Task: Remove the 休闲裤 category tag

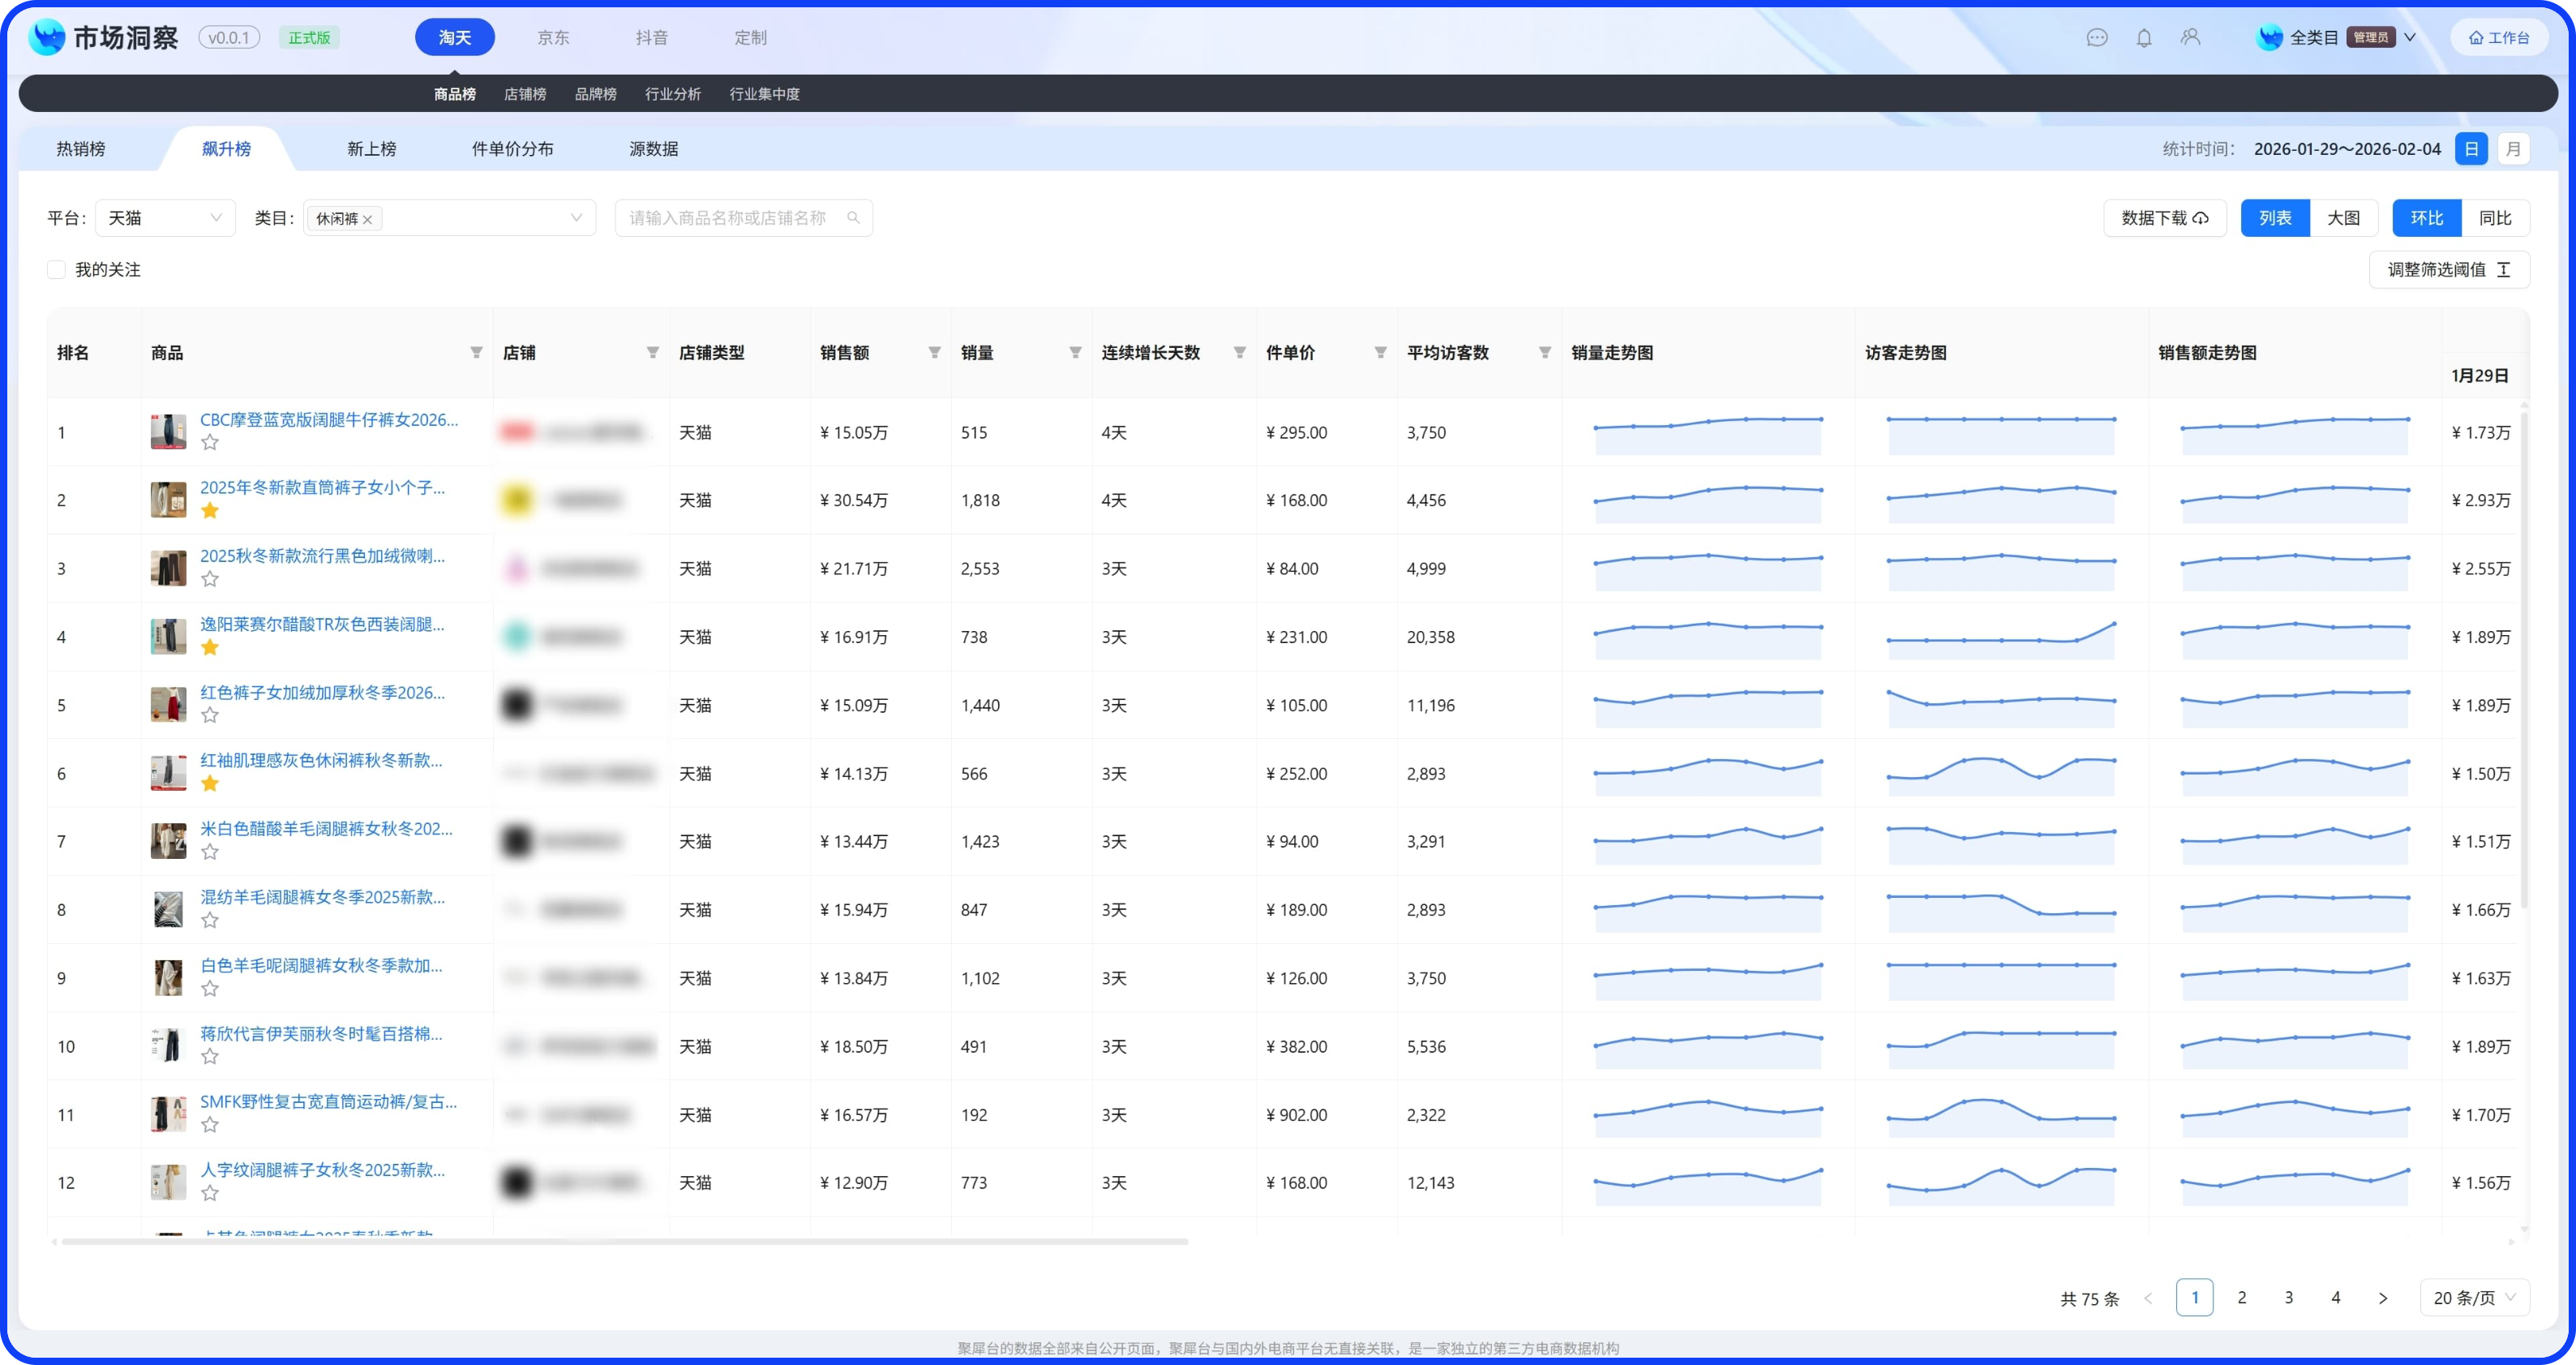Action: pos(368,220)
